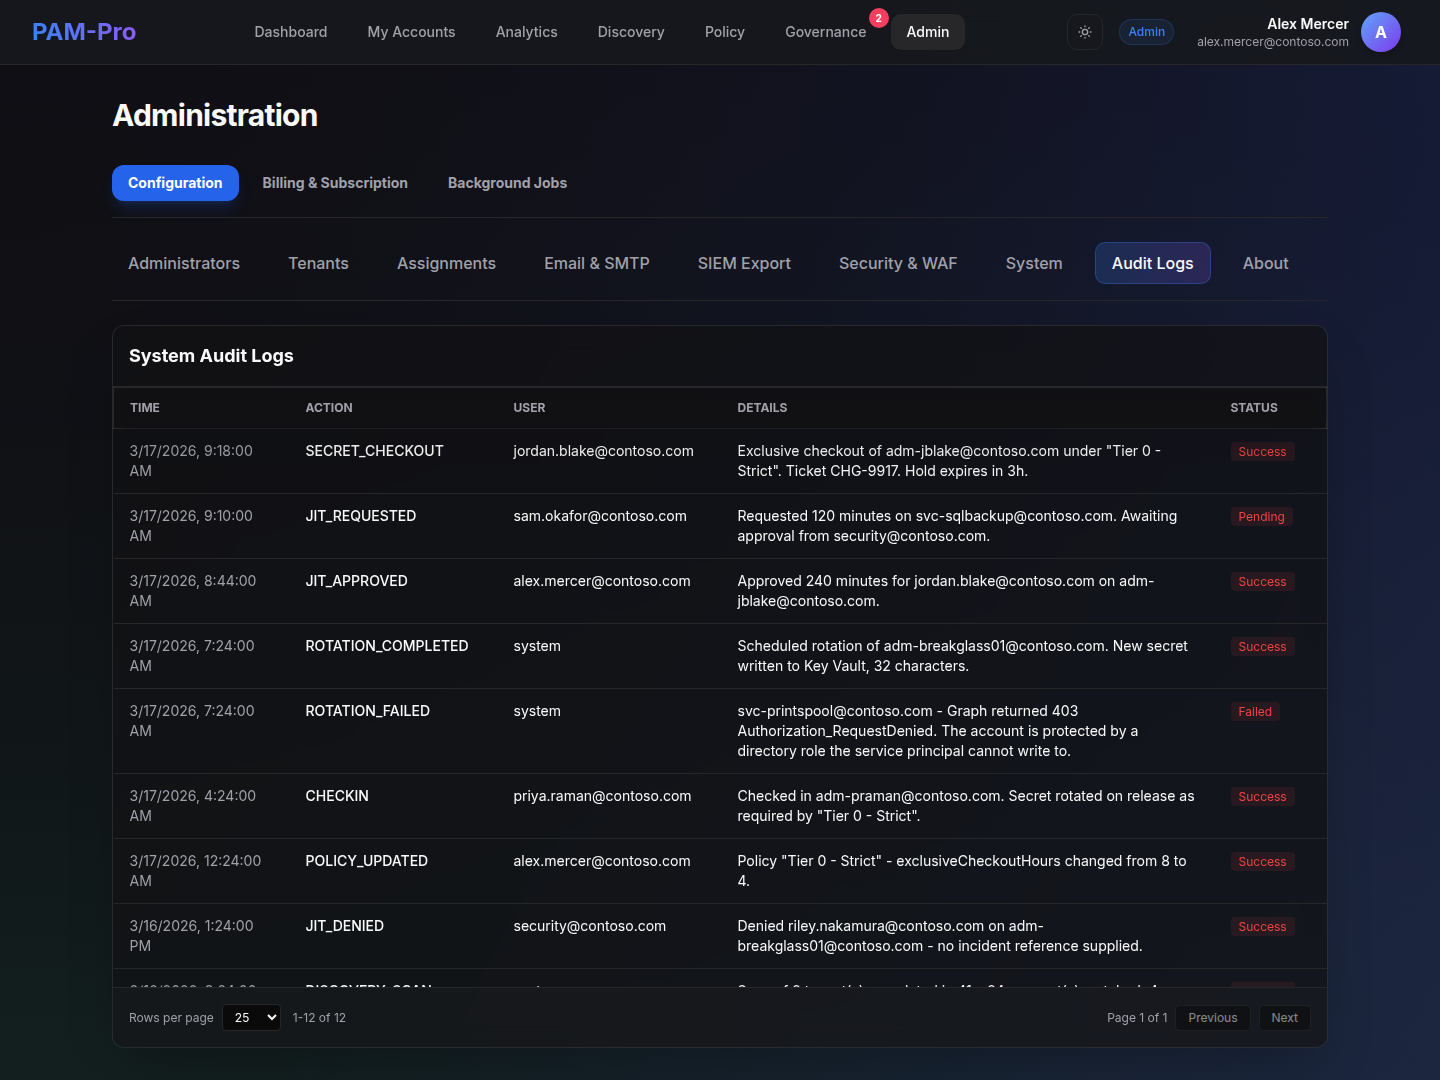Click the DETAILS column header
This screenshot has width=1440, height=1080.
762,408
